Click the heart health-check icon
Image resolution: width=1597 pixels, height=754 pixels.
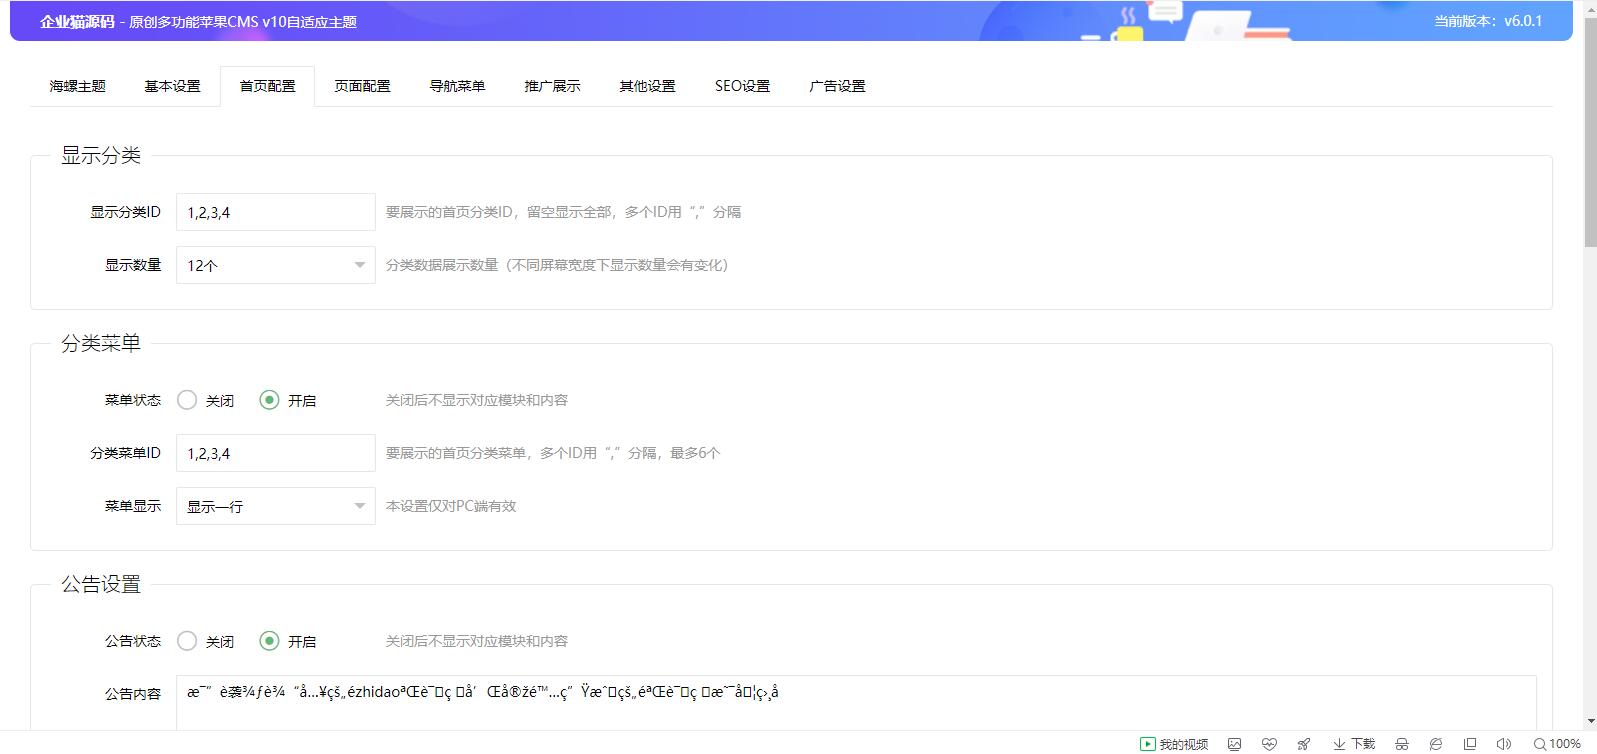tap(1269, 744)
